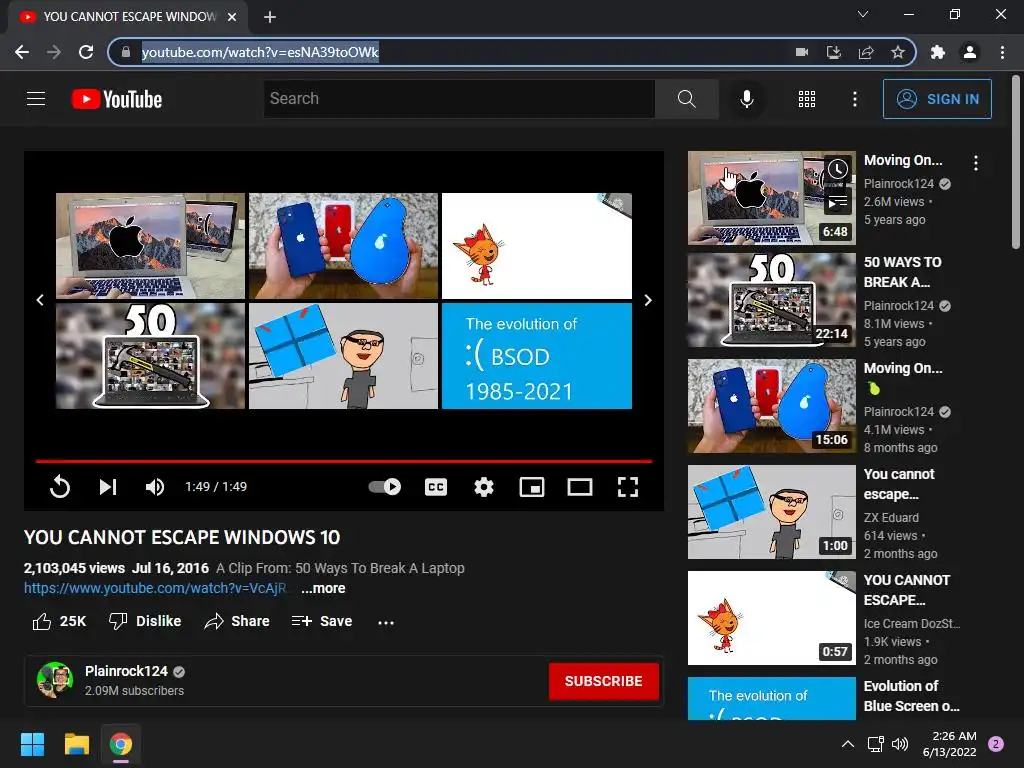Image resolution: width=1024 pixels, height=768 pixels.
Task: Start voice search with microphone icon
Action: pos(746,99)
